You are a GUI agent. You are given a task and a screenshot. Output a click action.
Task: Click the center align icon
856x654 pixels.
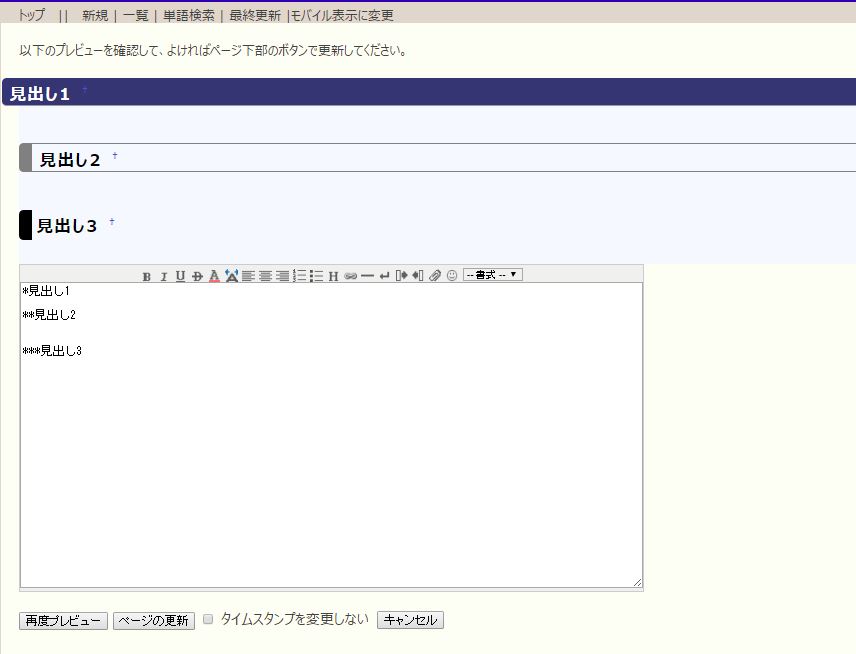[x=265, y=276]
